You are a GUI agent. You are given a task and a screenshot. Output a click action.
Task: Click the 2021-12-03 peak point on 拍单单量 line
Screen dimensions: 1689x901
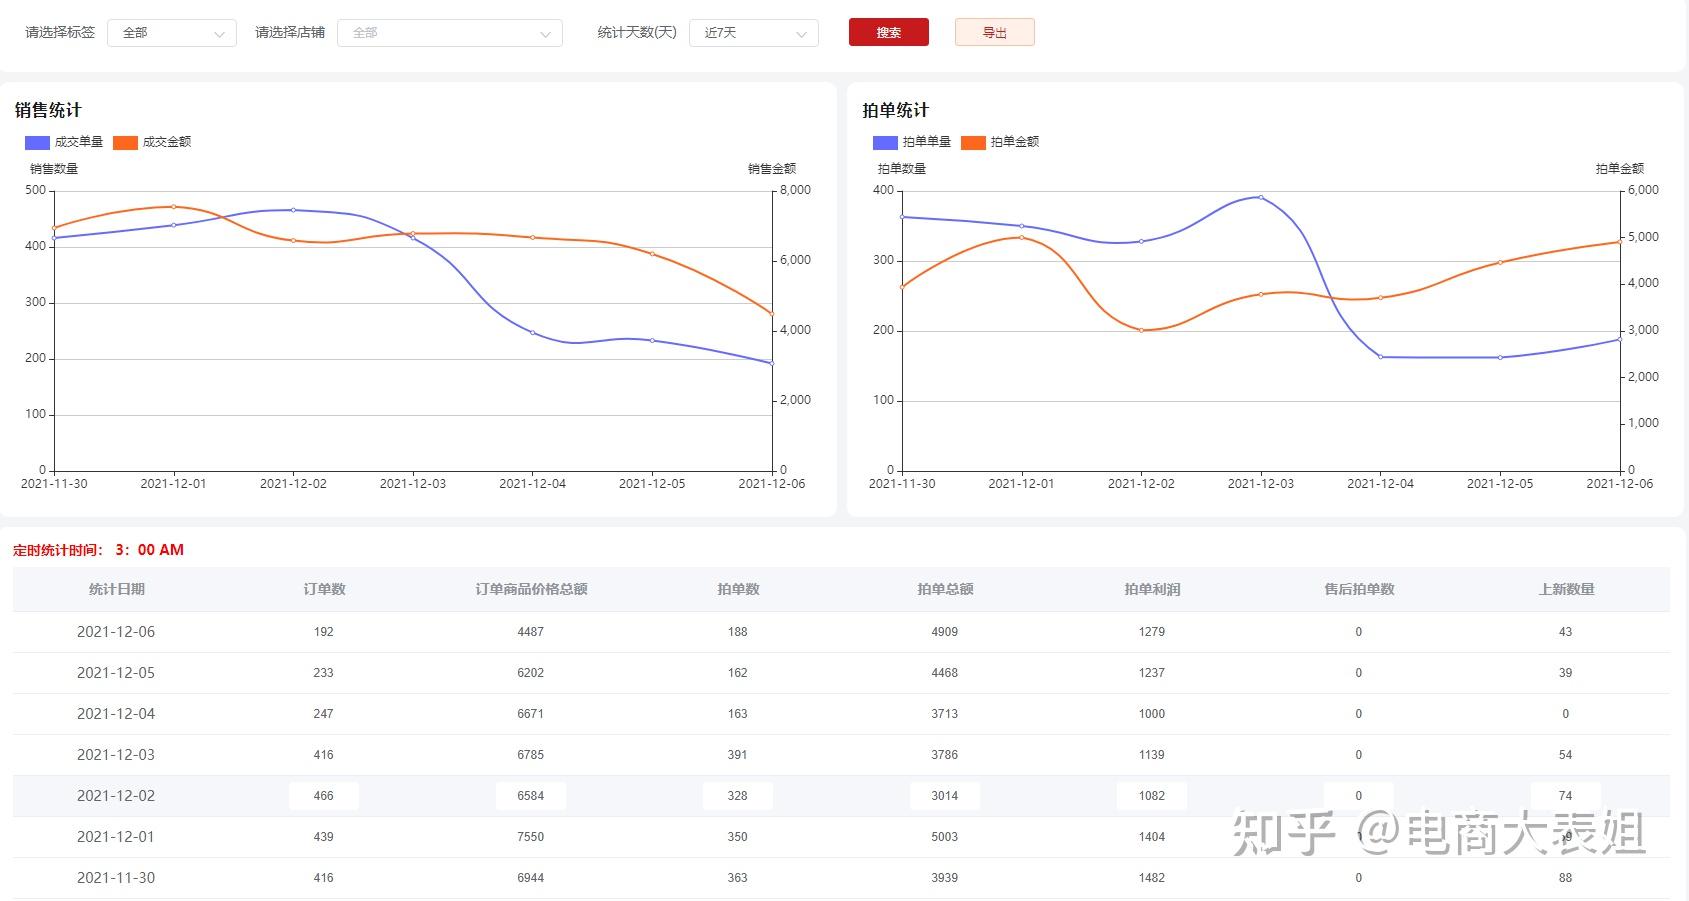[1261, 197]
